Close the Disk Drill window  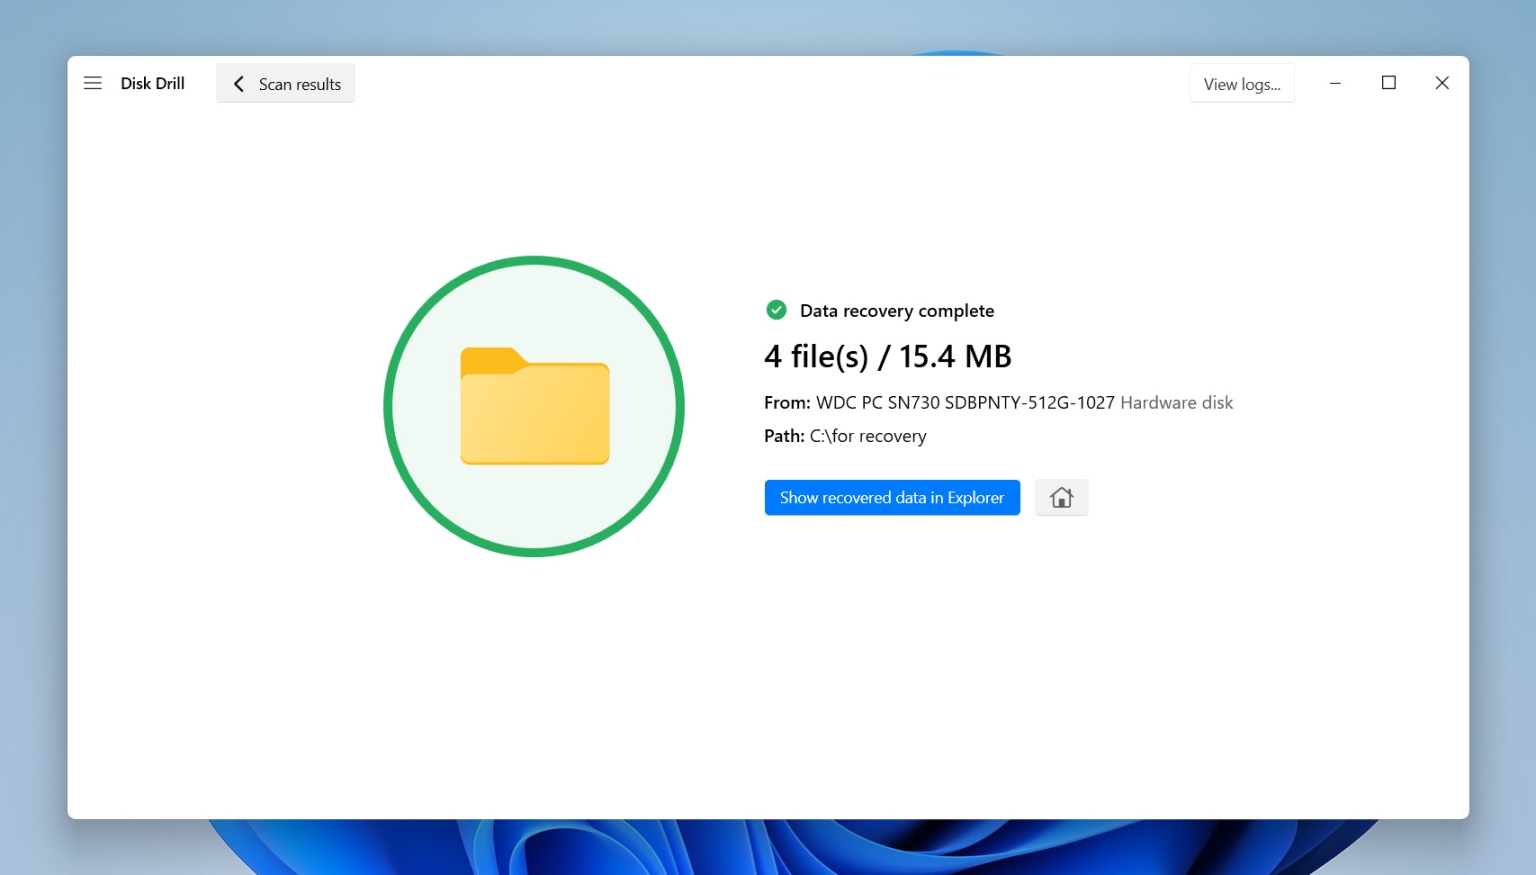coord(1441,83)
